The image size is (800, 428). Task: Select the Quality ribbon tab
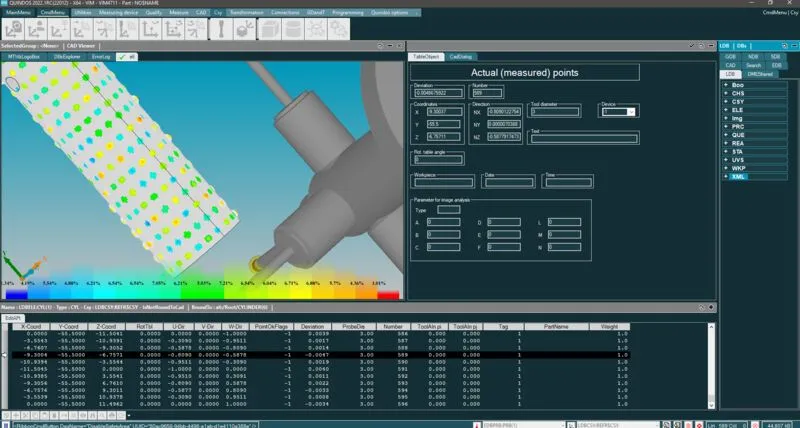coord(154,12)
